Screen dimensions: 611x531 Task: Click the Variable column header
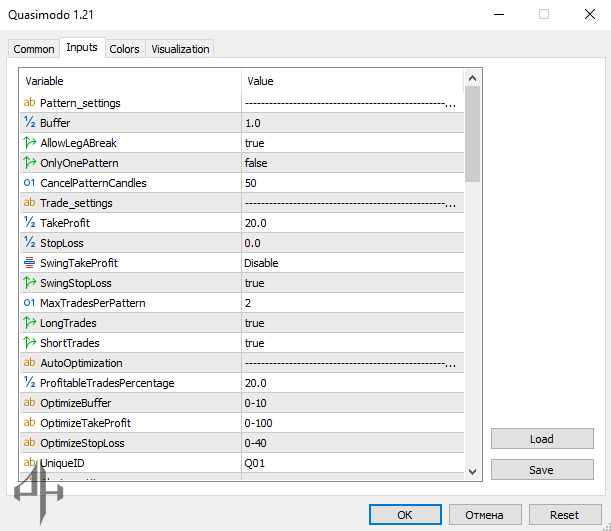(x=131, y=81)
